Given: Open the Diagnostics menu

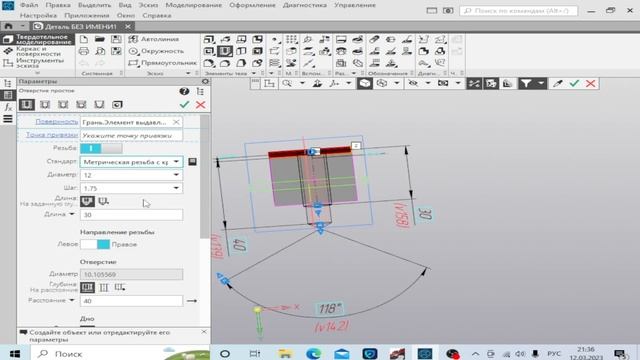Looking at the screenshot, I should (304, 5).
